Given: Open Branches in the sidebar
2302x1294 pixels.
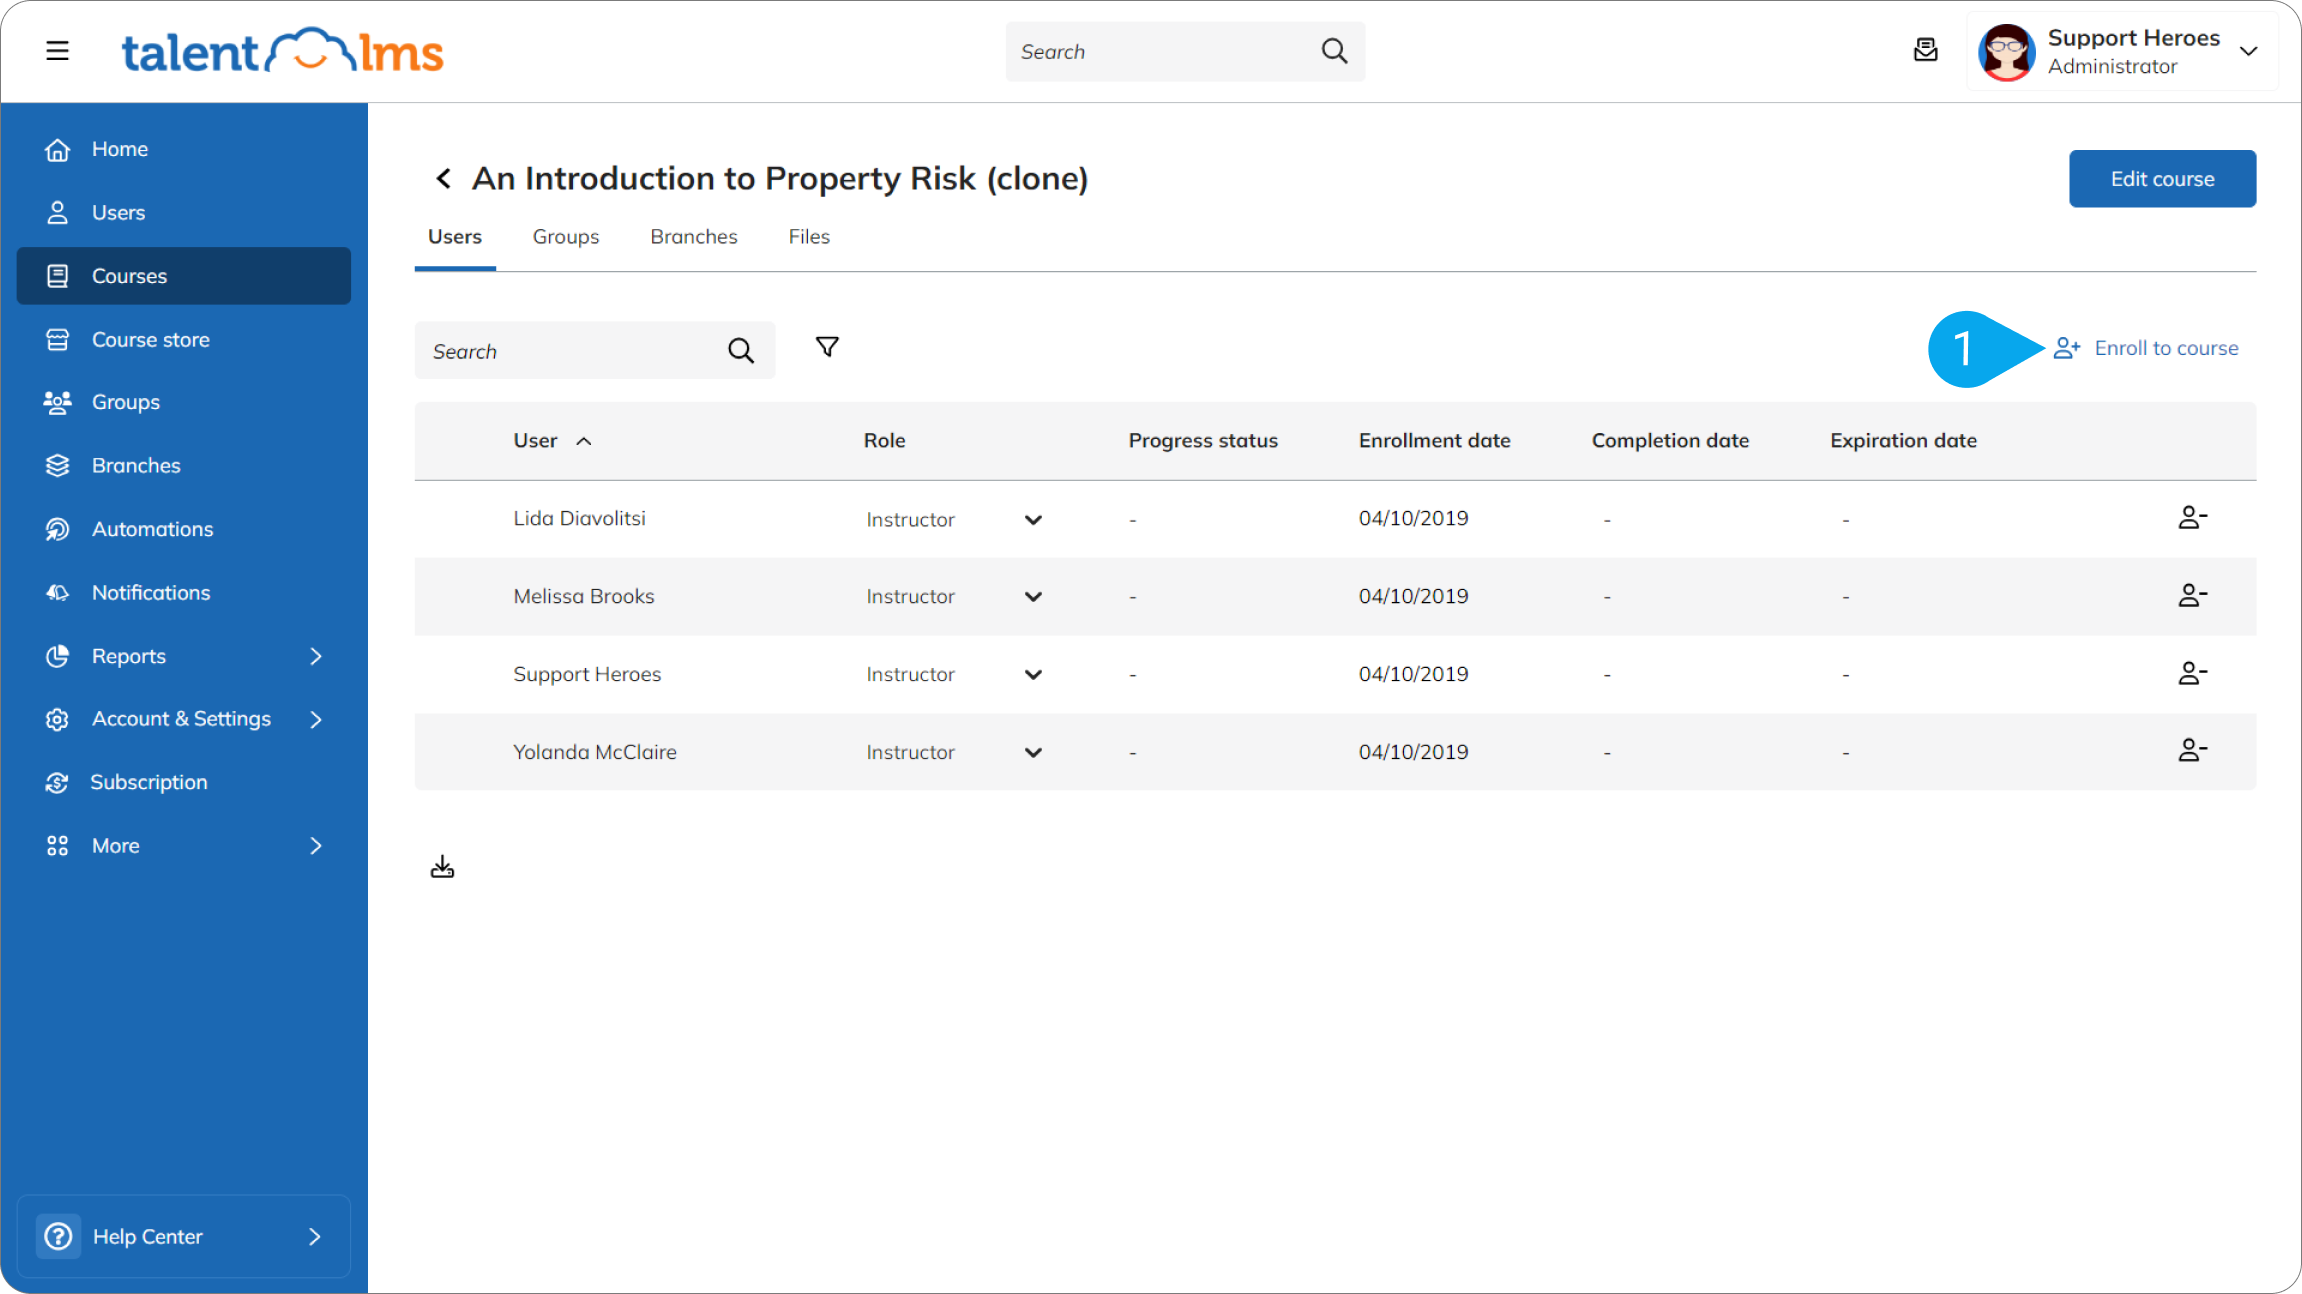Looking at the screenshot, I should pos(184,466).
